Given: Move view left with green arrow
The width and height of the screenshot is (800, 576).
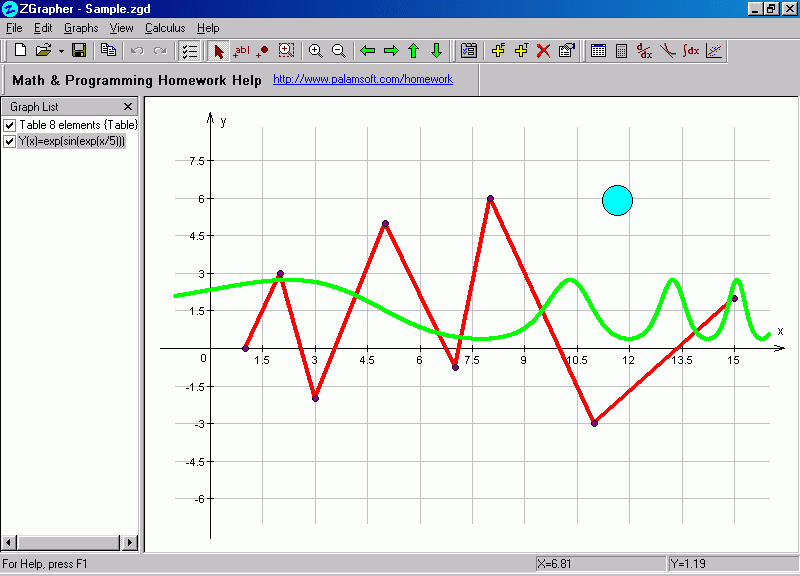Looking at the screenshot, I should click(367, 51).
